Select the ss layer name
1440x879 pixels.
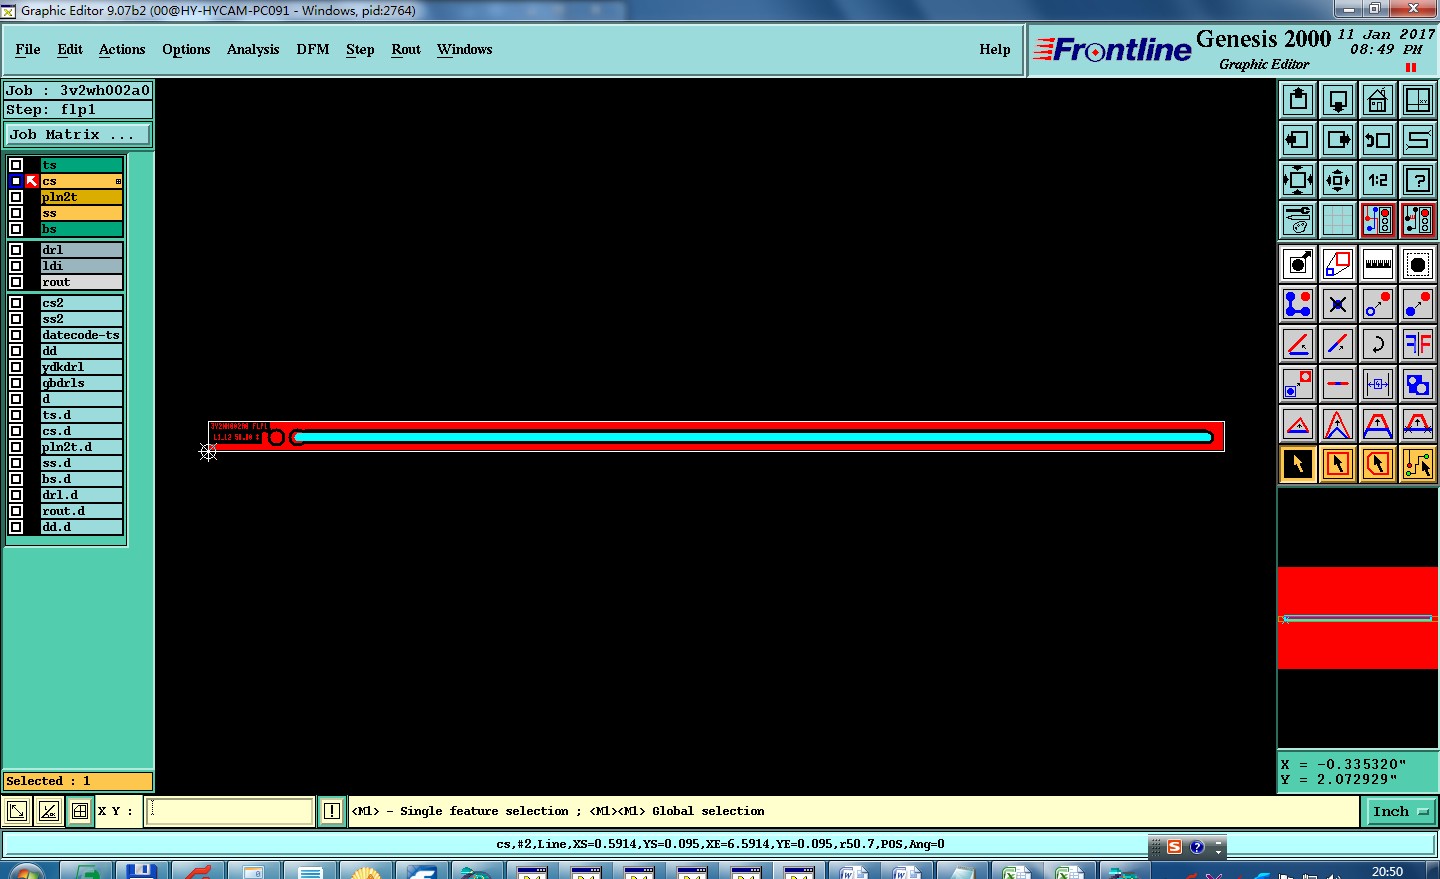click(x=81, y=213)
